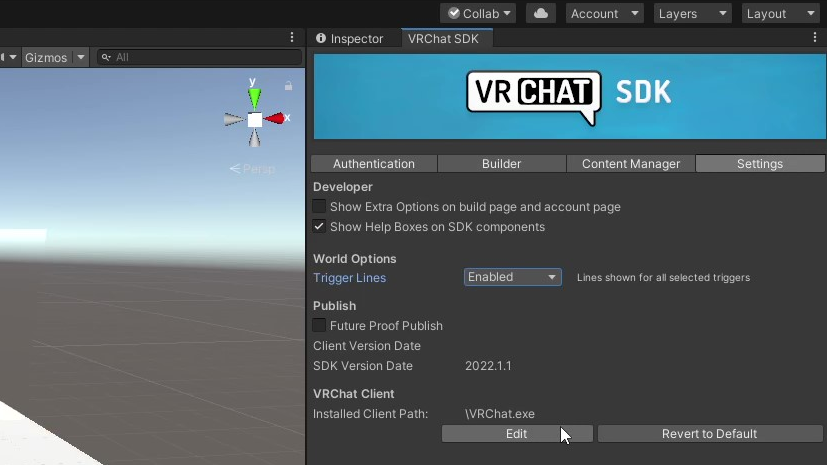
Task: Click the scene search field
Action: coord(199,57)
